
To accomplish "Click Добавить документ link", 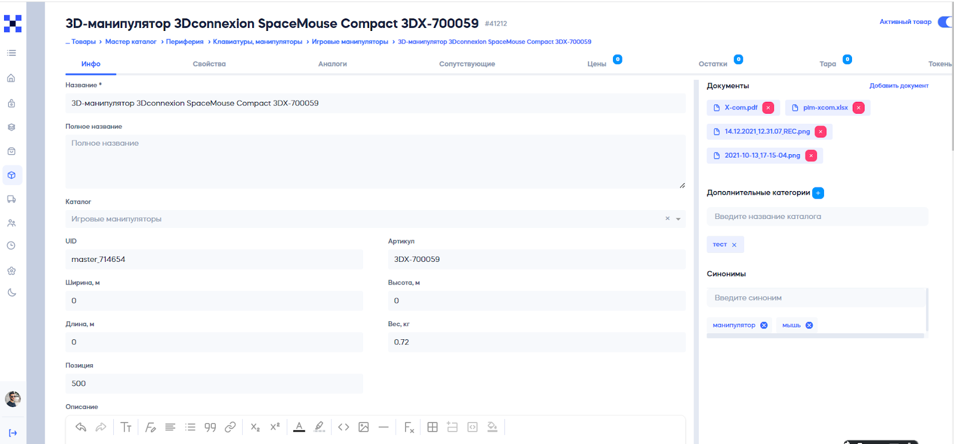I will [899, 86].
